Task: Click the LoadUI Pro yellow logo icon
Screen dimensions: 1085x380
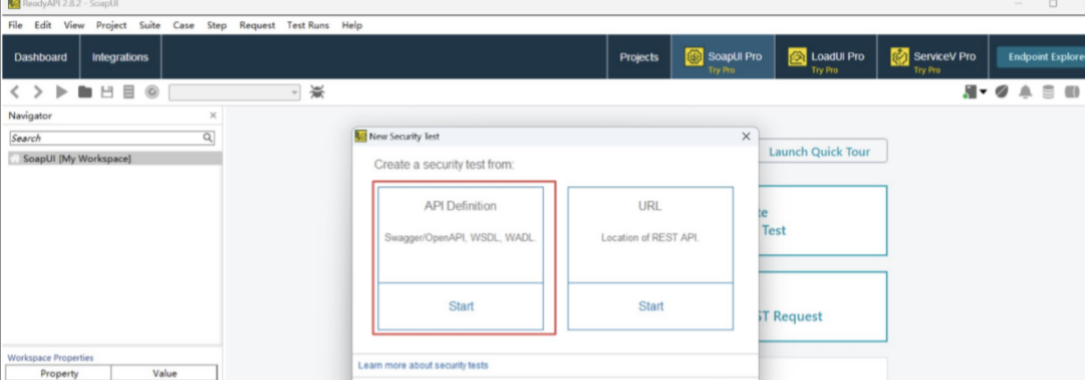Action: coord(798,57)
